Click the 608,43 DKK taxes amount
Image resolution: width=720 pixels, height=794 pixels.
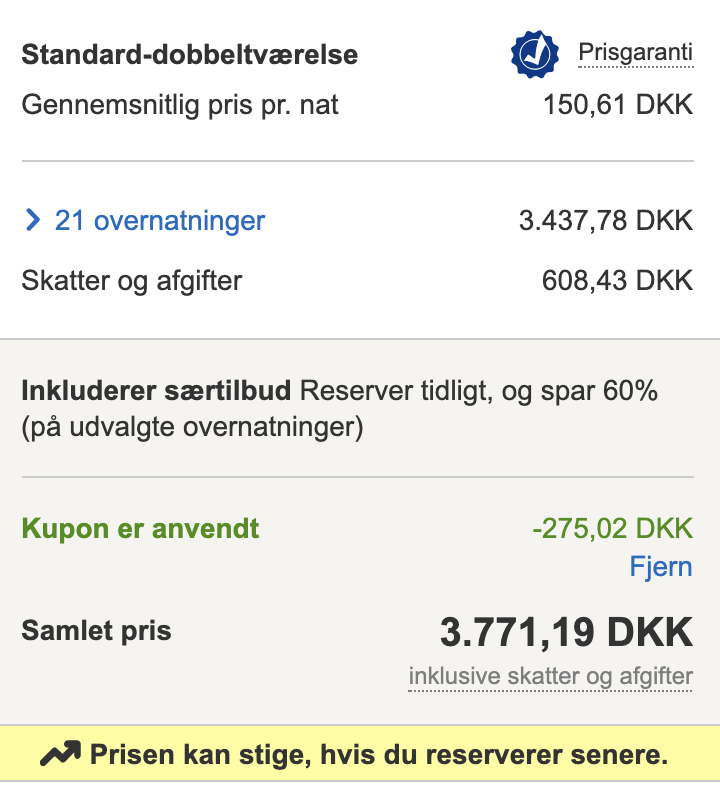pos(617,281)
